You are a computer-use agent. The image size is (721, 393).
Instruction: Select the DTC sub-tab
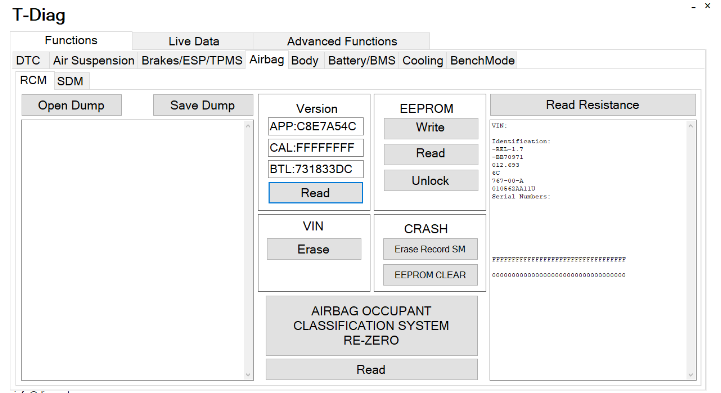28,61
